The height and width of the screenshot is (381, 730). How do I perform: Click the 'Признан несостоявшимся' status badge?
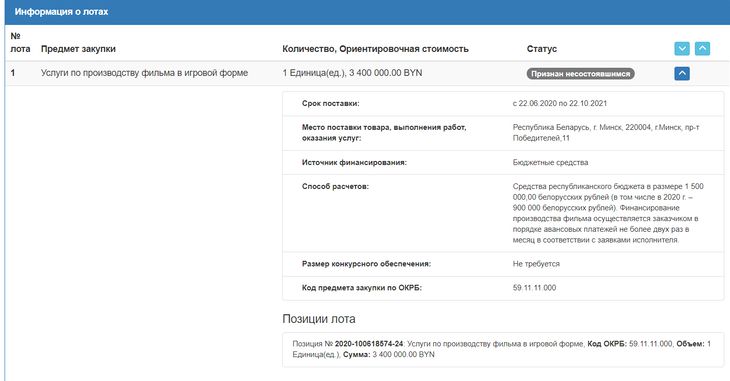click(581, 74)
